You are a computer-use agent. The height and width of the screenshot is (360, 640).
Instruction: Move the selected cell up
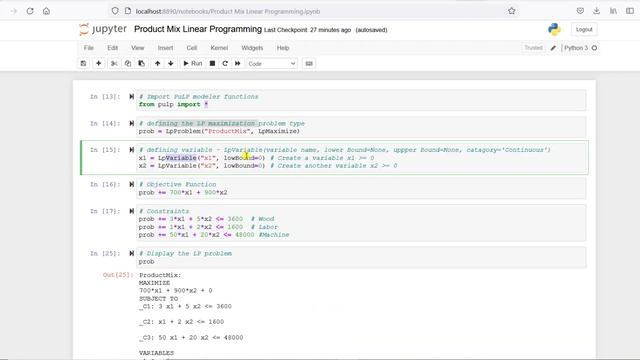(157, 63)
